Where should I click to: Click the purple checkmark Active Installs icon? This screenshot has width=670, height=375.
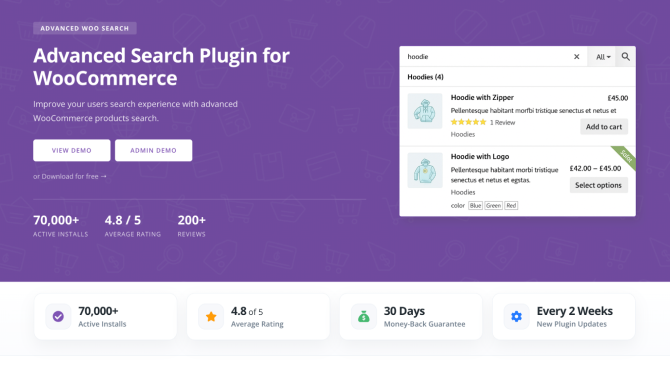tap(58, 316)
